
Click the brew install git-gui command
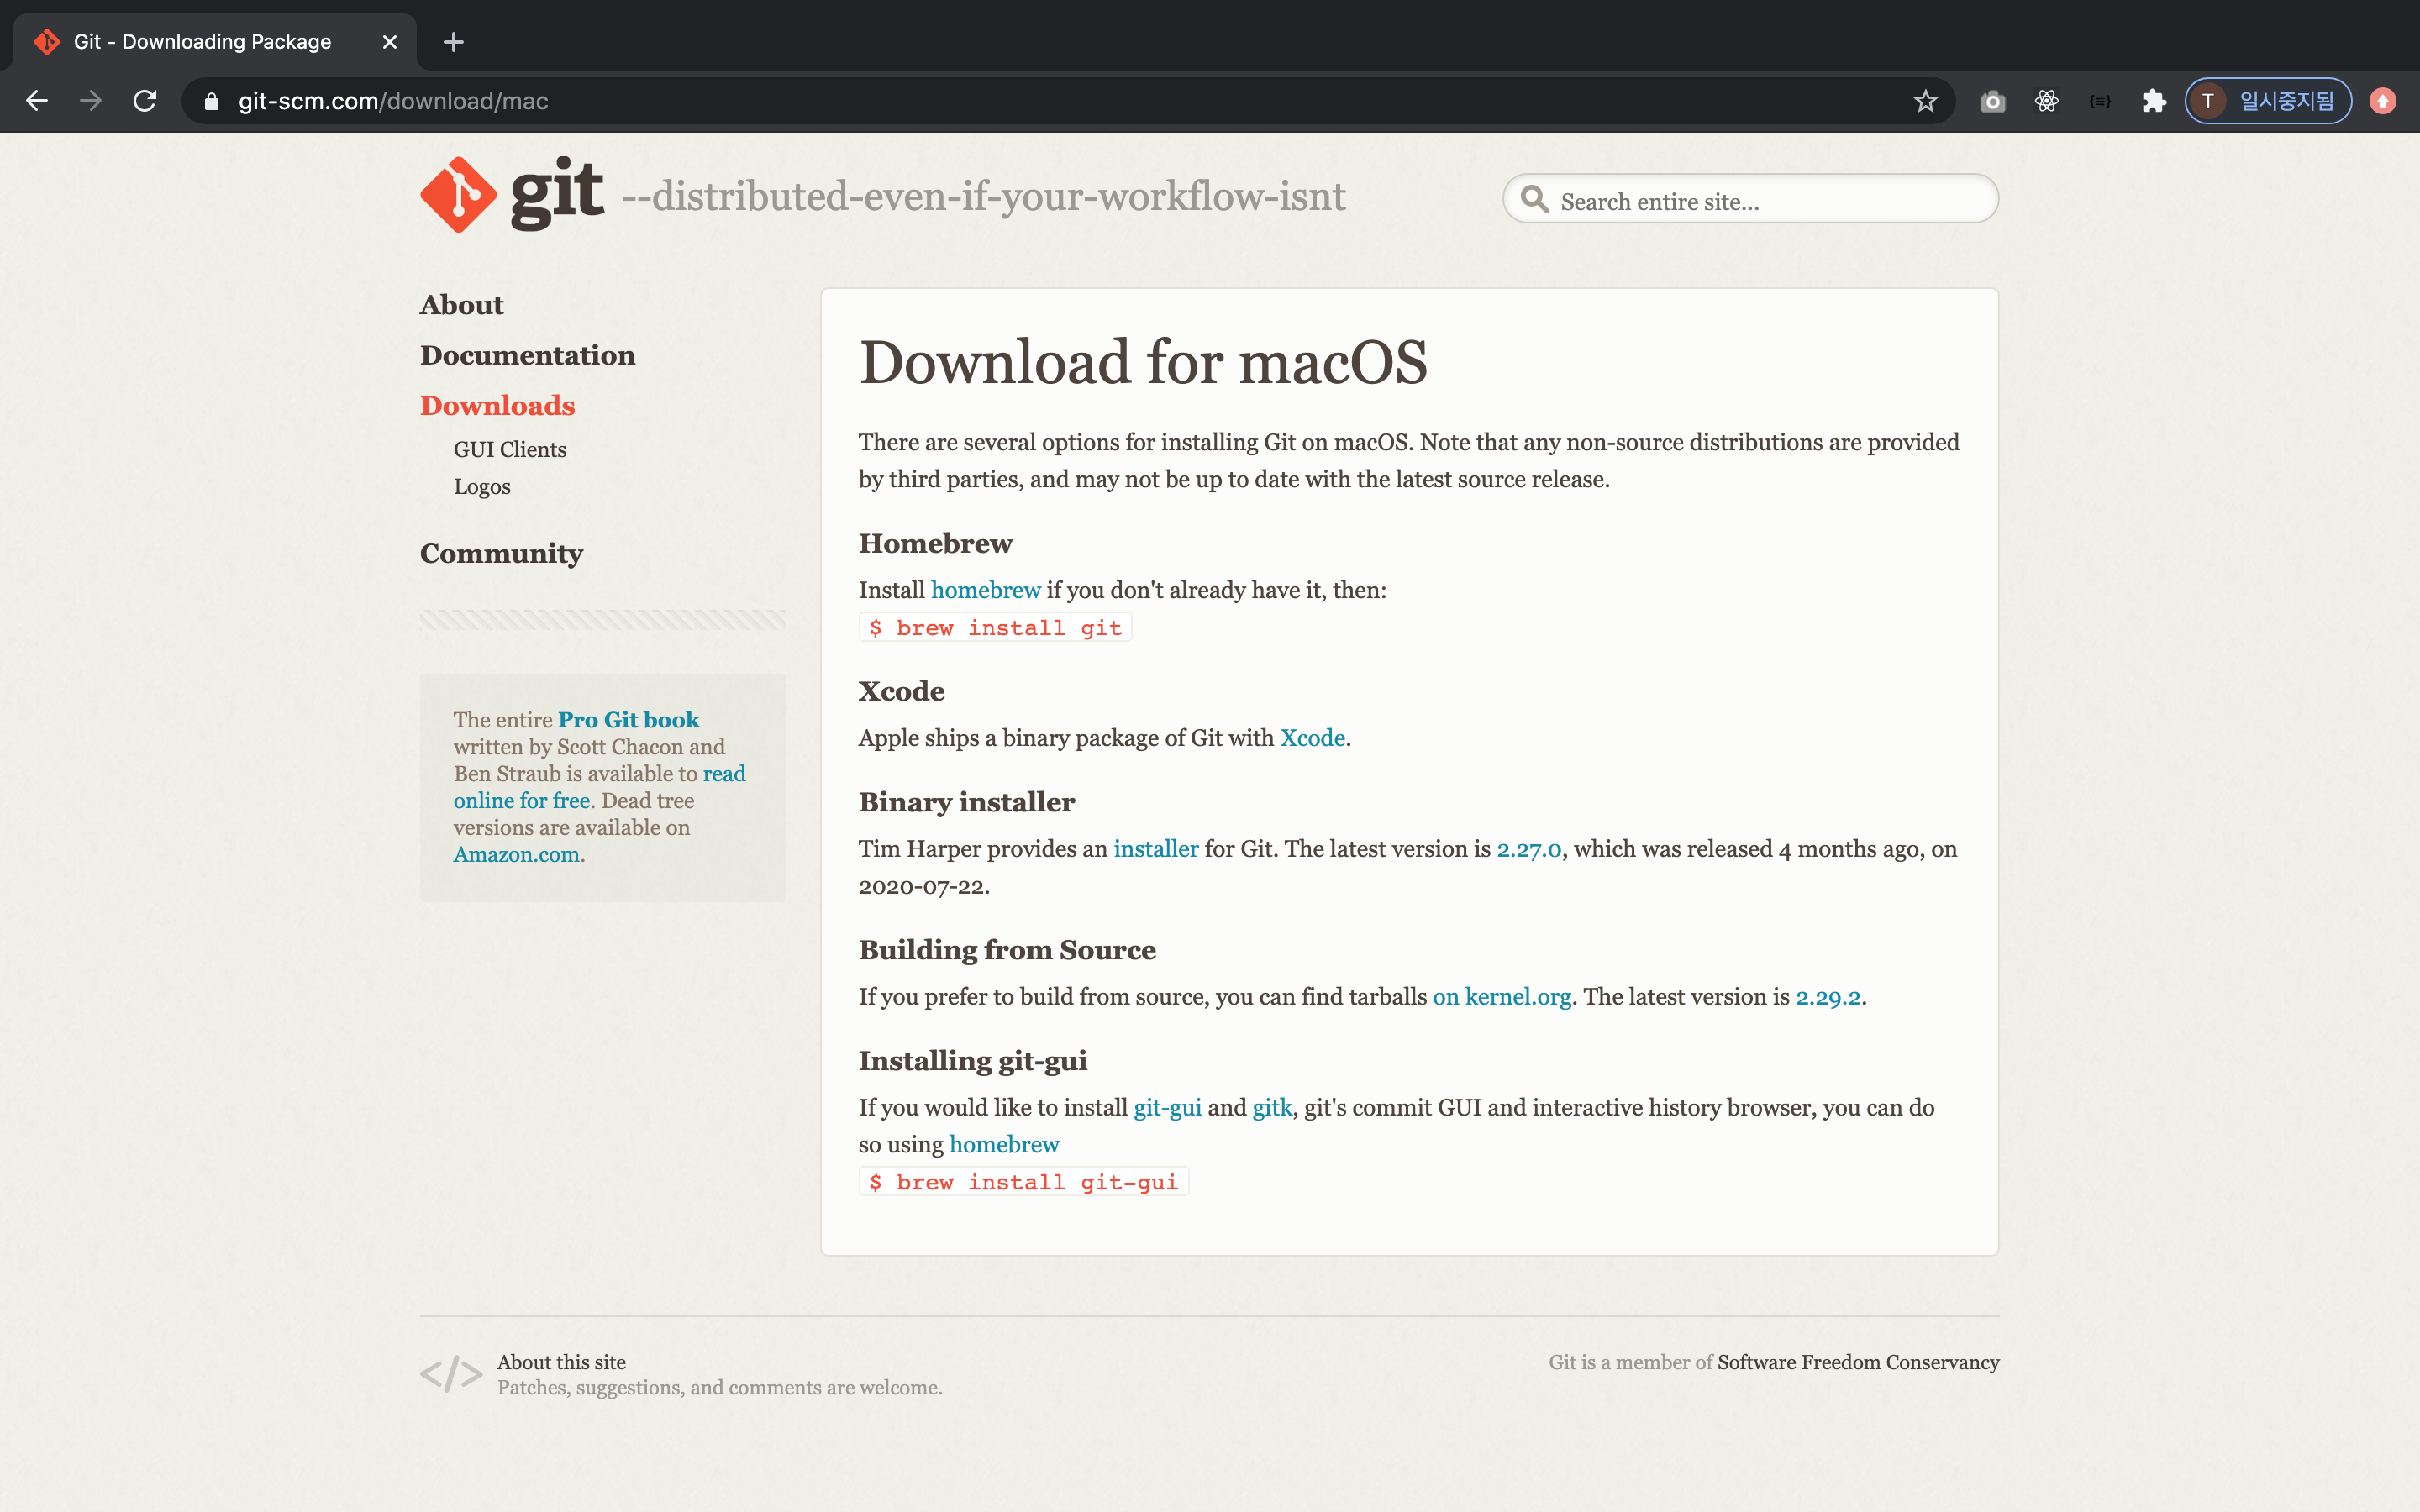point(1023,1182)
